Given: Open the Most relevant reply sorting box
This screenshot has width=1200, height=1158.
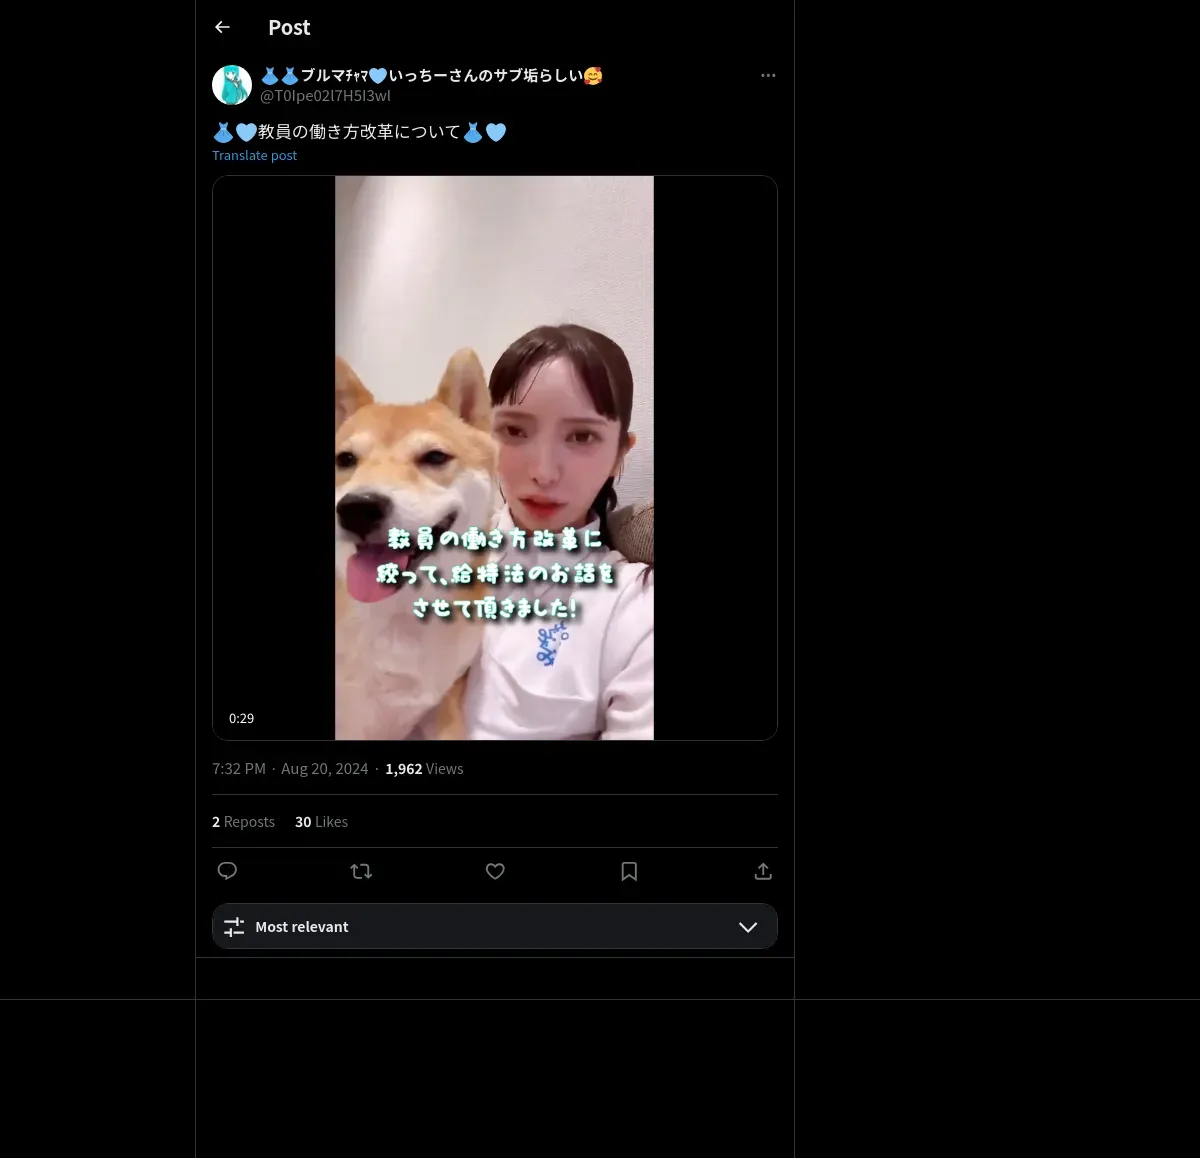Looking at the screenshot, I should click(x=495, y=926).
